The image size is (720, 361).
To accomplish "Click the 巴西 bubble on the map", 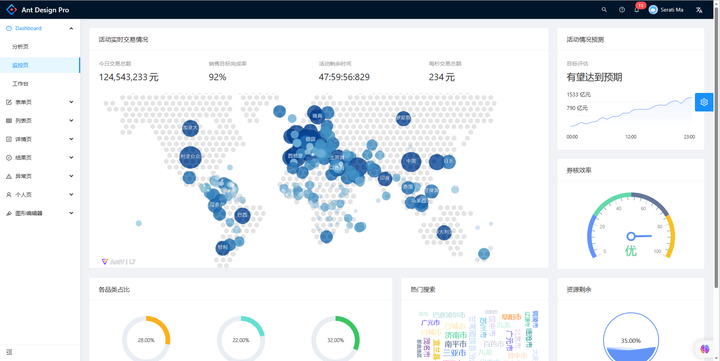I will click(x=242, y=215).
